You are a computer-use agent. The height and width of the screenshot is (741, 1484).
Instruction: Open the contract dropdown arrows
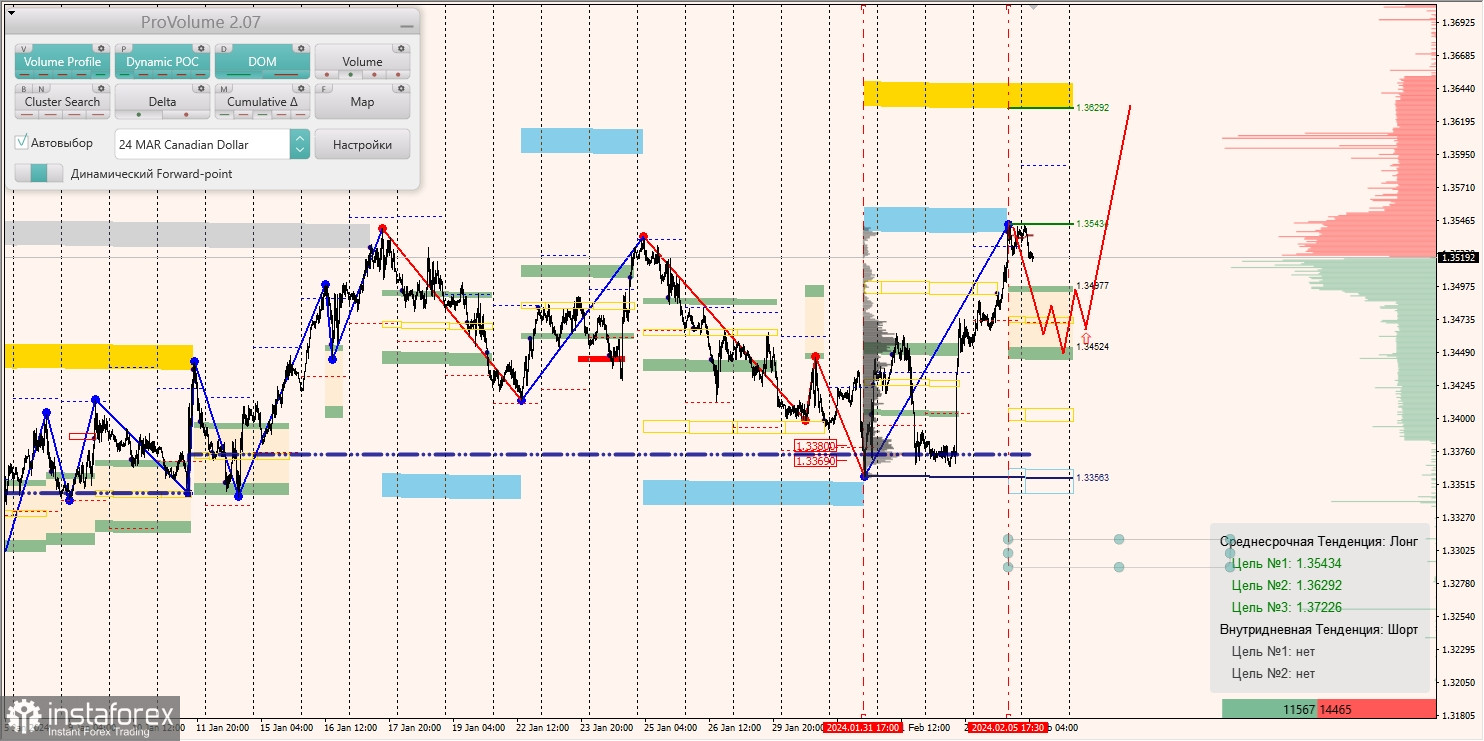tap(300, 144)
